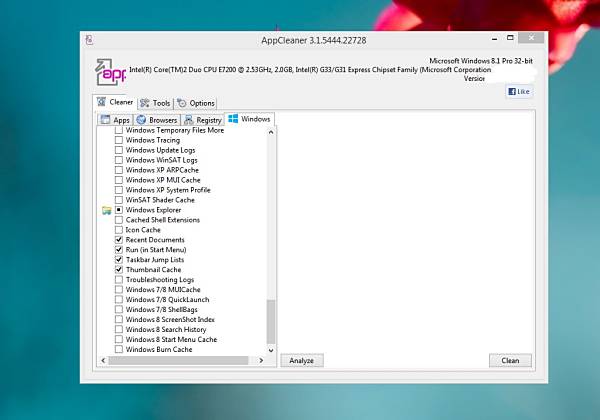Minimize the AppCleaner window
Screen dimensions: 600x420
[494, 38]
